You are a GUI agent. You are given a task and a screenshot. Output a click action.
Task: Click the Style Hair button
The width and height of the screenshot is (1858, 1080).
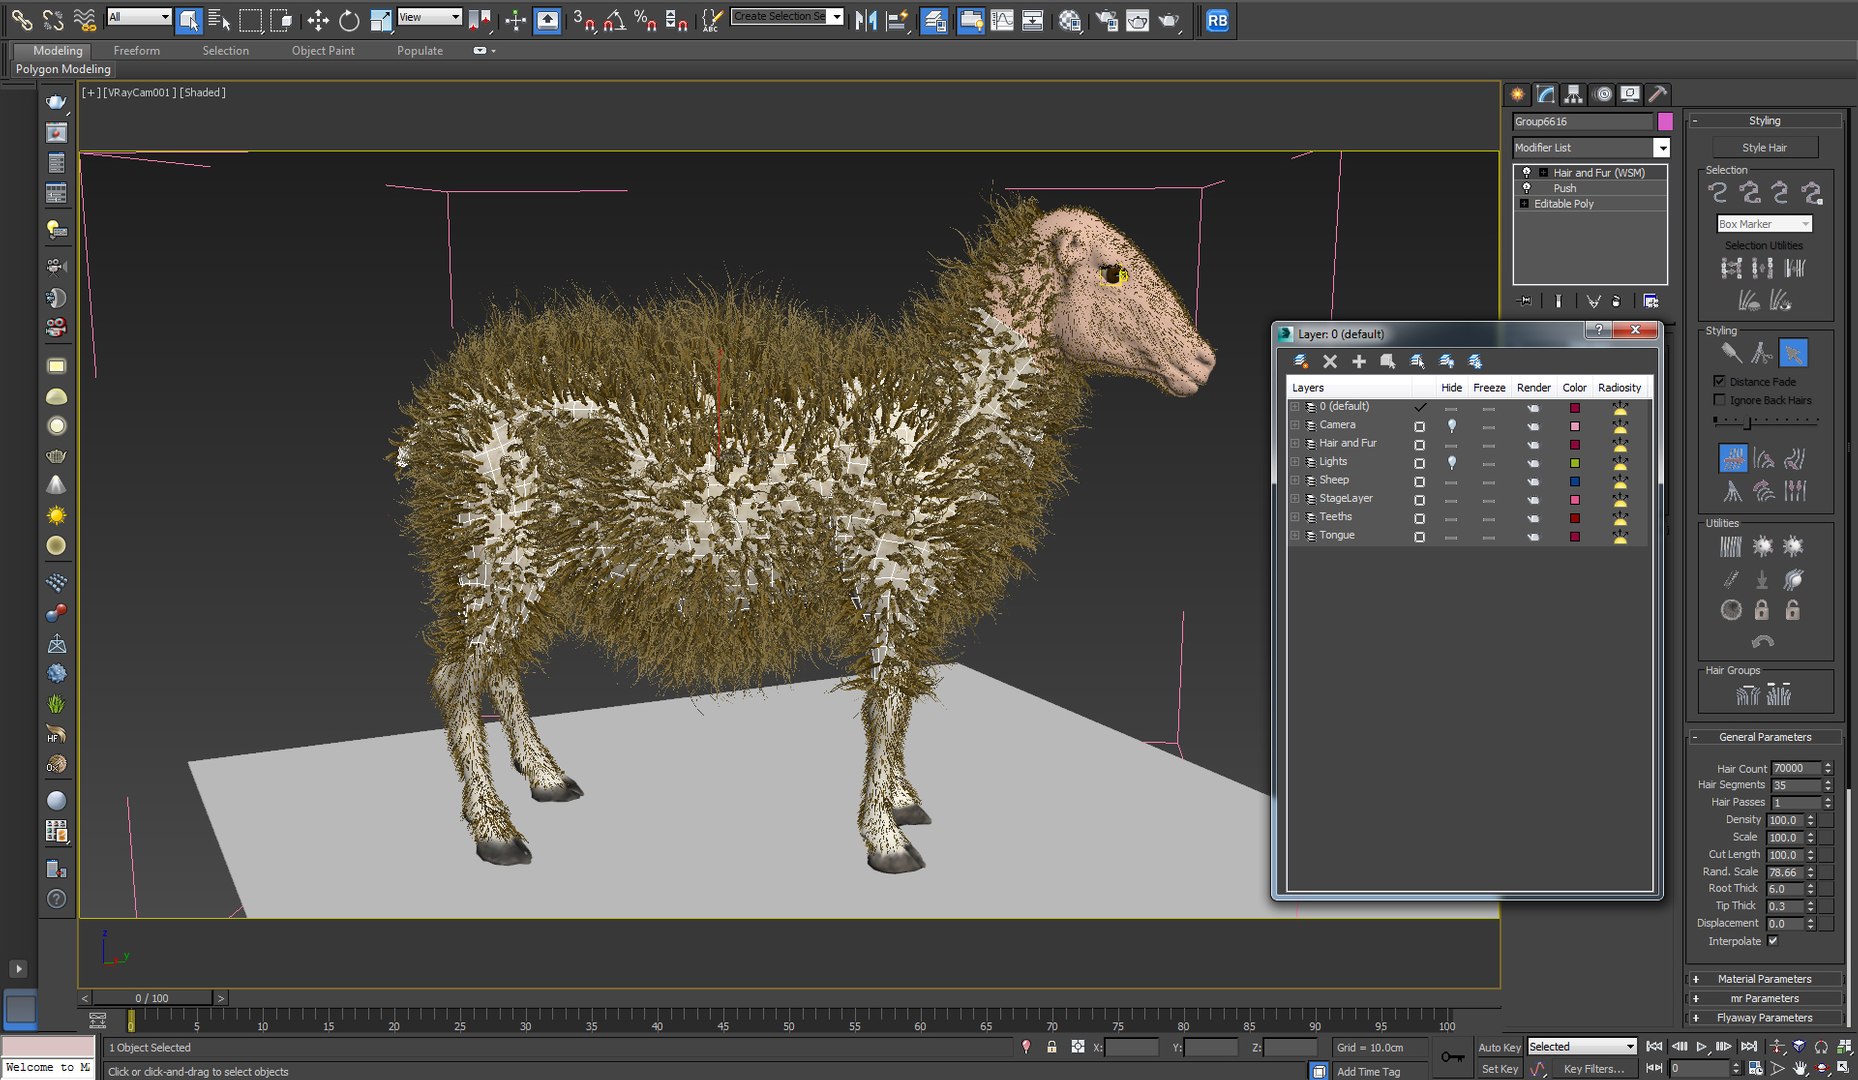pos(1764,147)
